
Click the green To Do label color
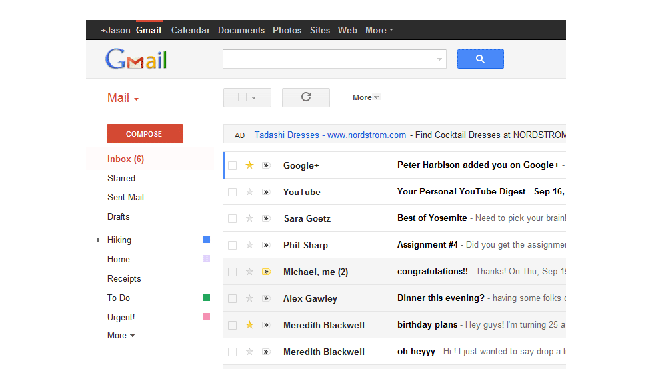tap(206, 297)
